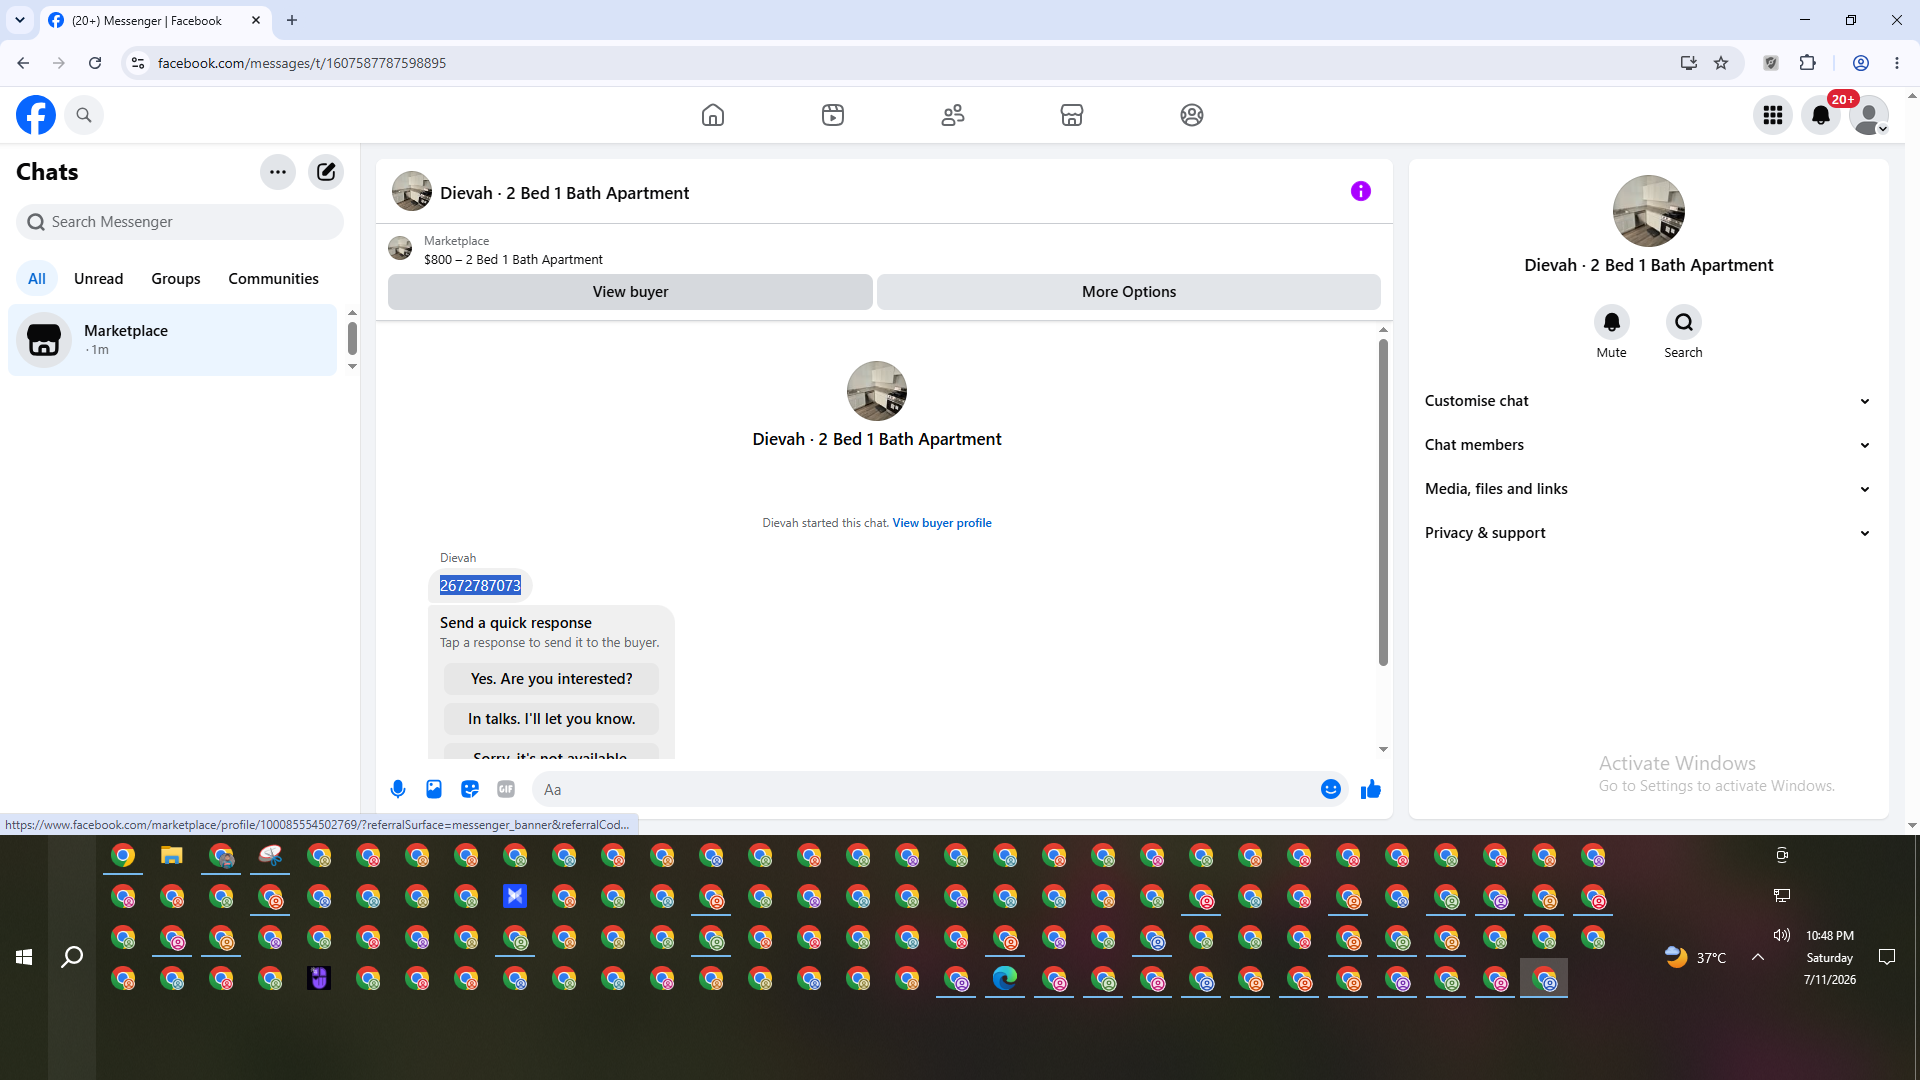Expand the Privacy & support section
The image size is (1920, 1080).
pyautogui.click(x=1648, y=533)
